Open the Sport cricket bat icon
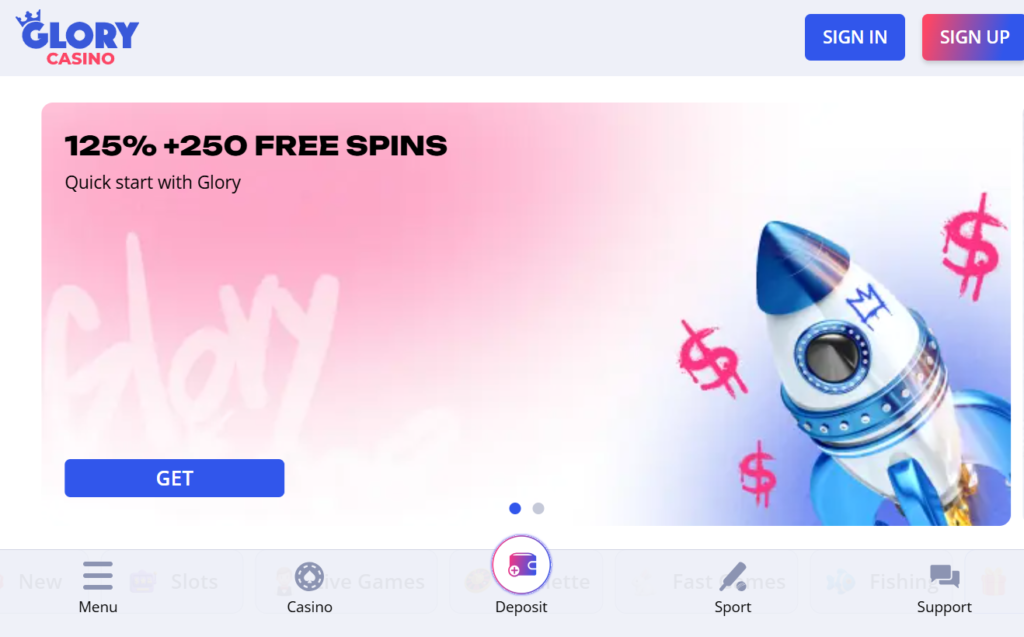The image size is (1024, 637). click(x=733, y=576)
